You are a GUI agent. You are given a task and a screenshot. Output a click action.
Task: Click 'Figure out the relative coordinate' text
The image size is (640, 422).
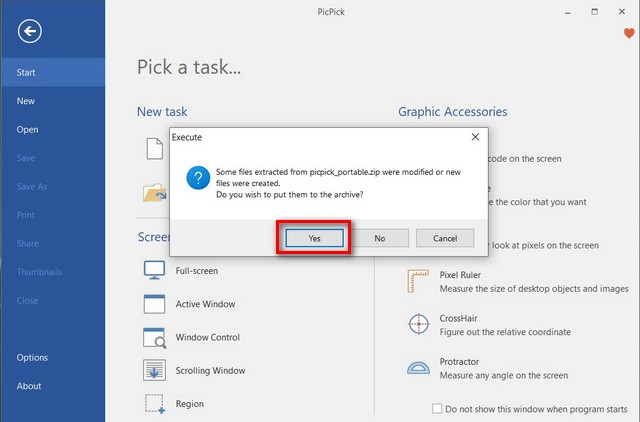pyautogui.click(x=505, y=332)
